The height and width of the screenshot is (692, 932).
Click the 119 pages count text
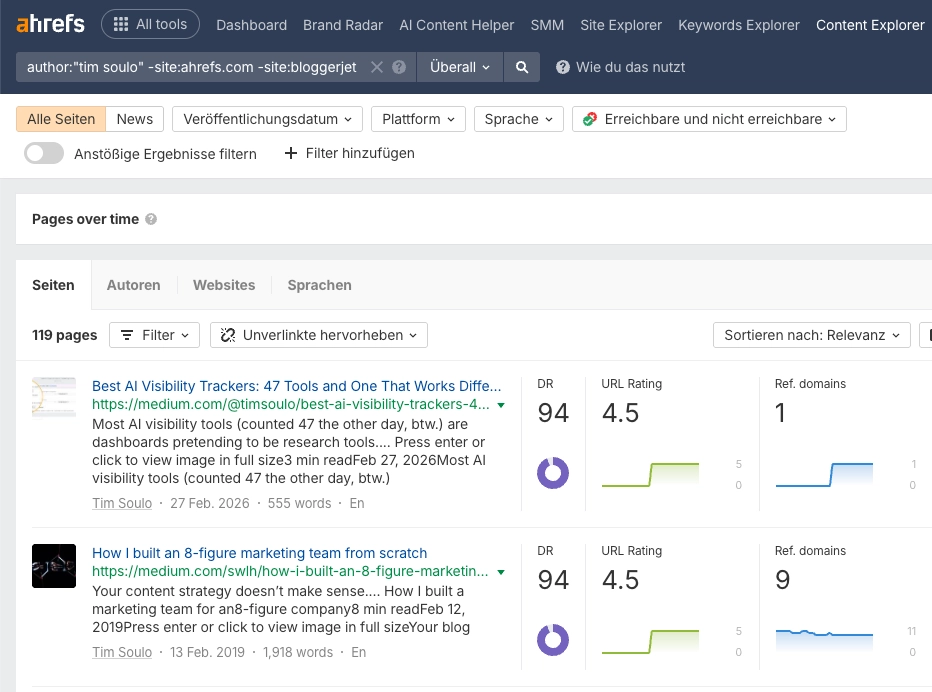coord(65,335)
